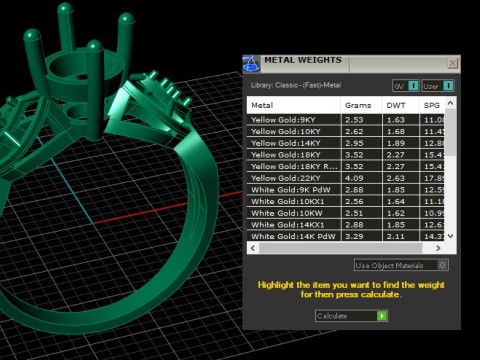Click the 3.29 grams value
This screenshot has height=360, width=480.
point(354,236)
